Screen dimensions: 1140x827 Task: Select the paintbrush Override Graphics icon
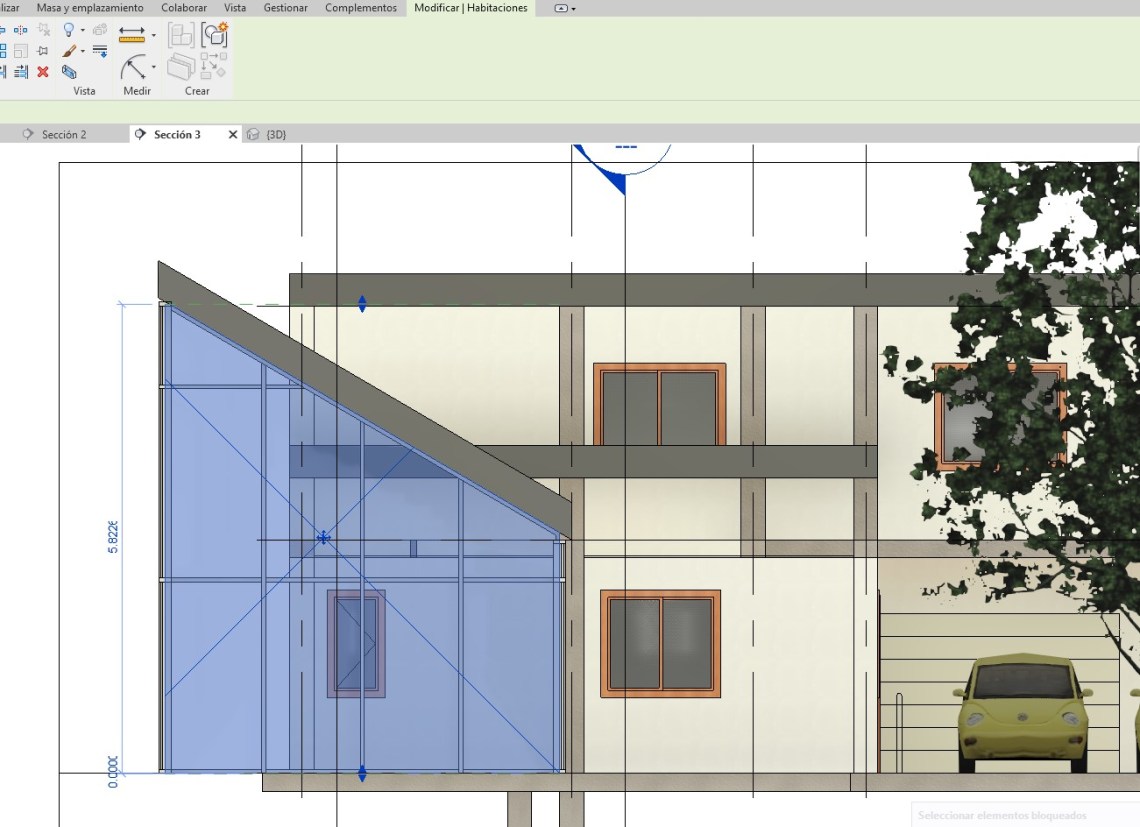click(68, 51)
